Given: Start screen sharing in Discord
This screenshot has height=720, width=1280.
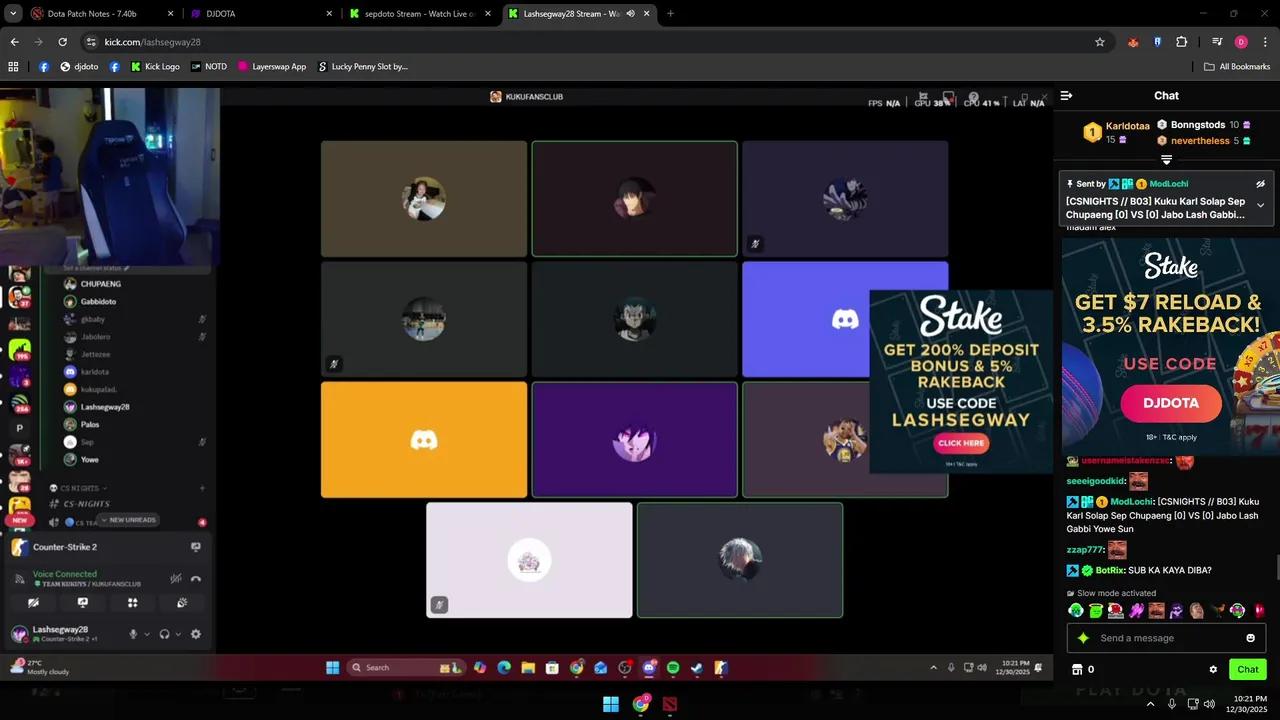Looking at the screenshot, I should pyautogui.click(x=82, y=603).
